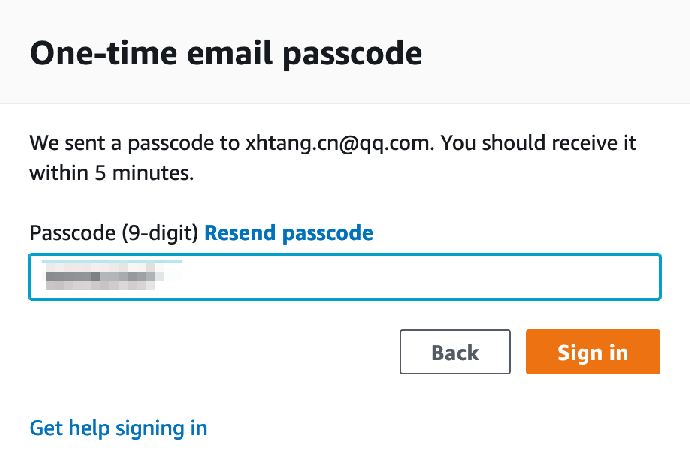The width and height of the screenshot is (690, 470).
Task: Click the email address xhtang.cn@qq.com
Action: point(337,143)
